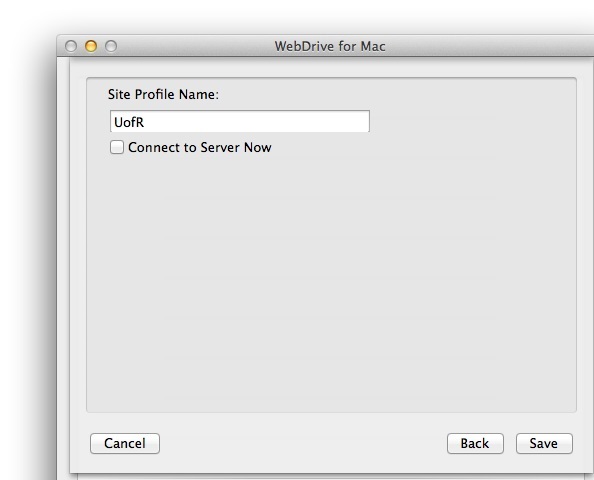594x480 pixels.
Task: Hit the Cancel button in the dialog
Action: point(125,443)
